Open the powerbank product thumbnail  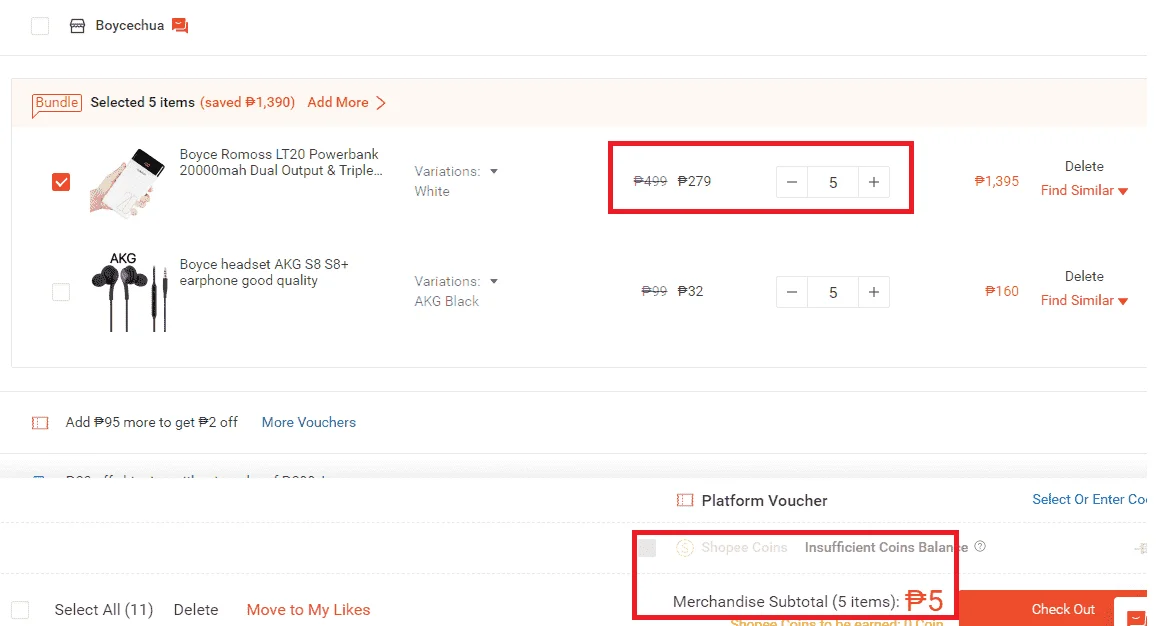127,182
